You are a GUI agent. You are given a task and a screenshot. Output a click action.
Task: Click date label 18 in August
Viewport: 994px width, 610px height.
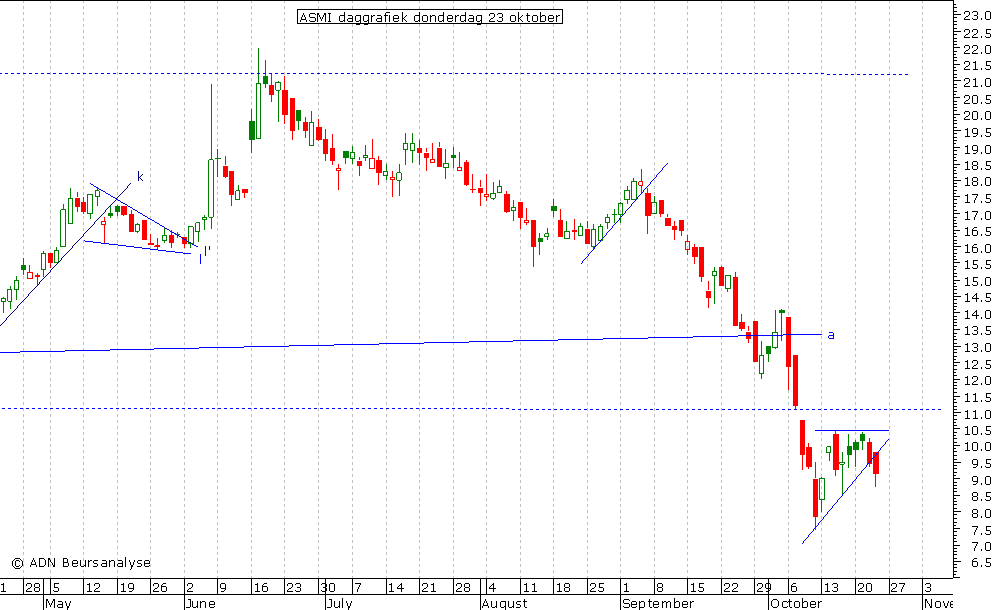pos(562,588)
